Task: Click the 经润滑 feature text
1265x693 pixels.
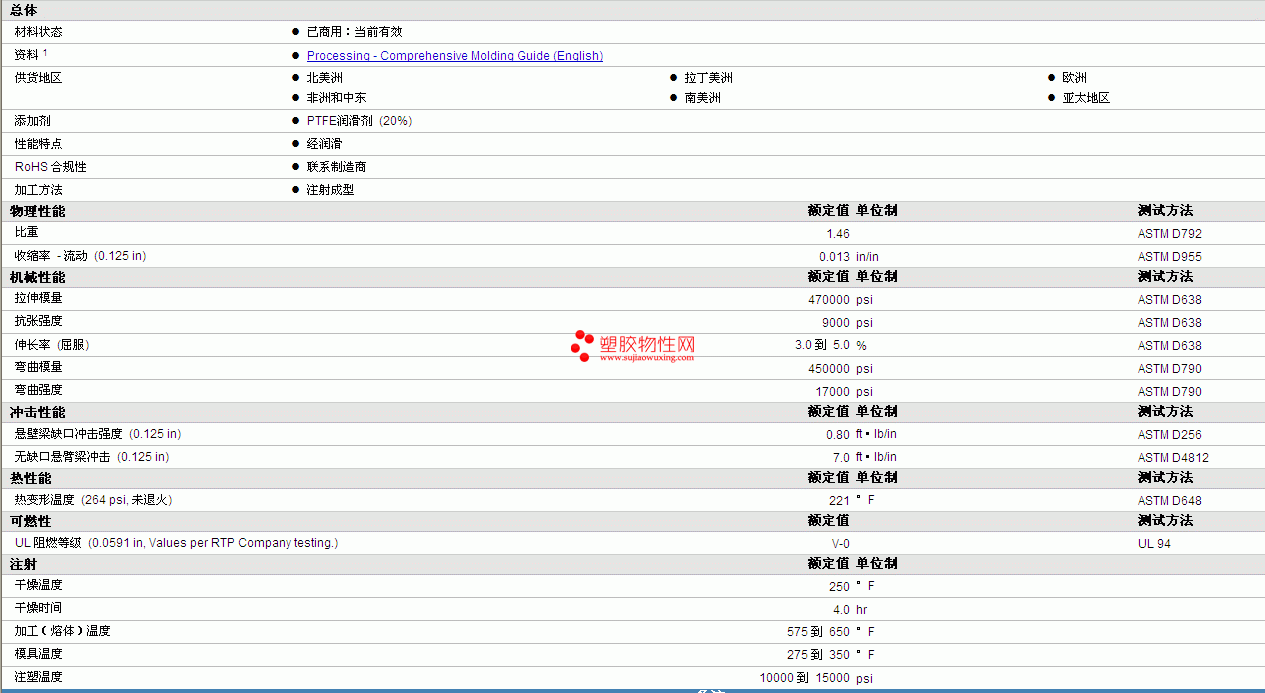Action: tap(325, 144)
